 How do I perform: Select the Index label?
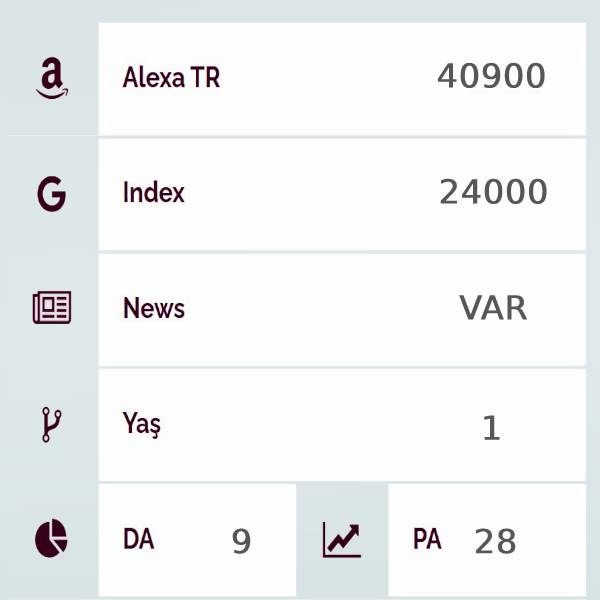click(153, 192)
